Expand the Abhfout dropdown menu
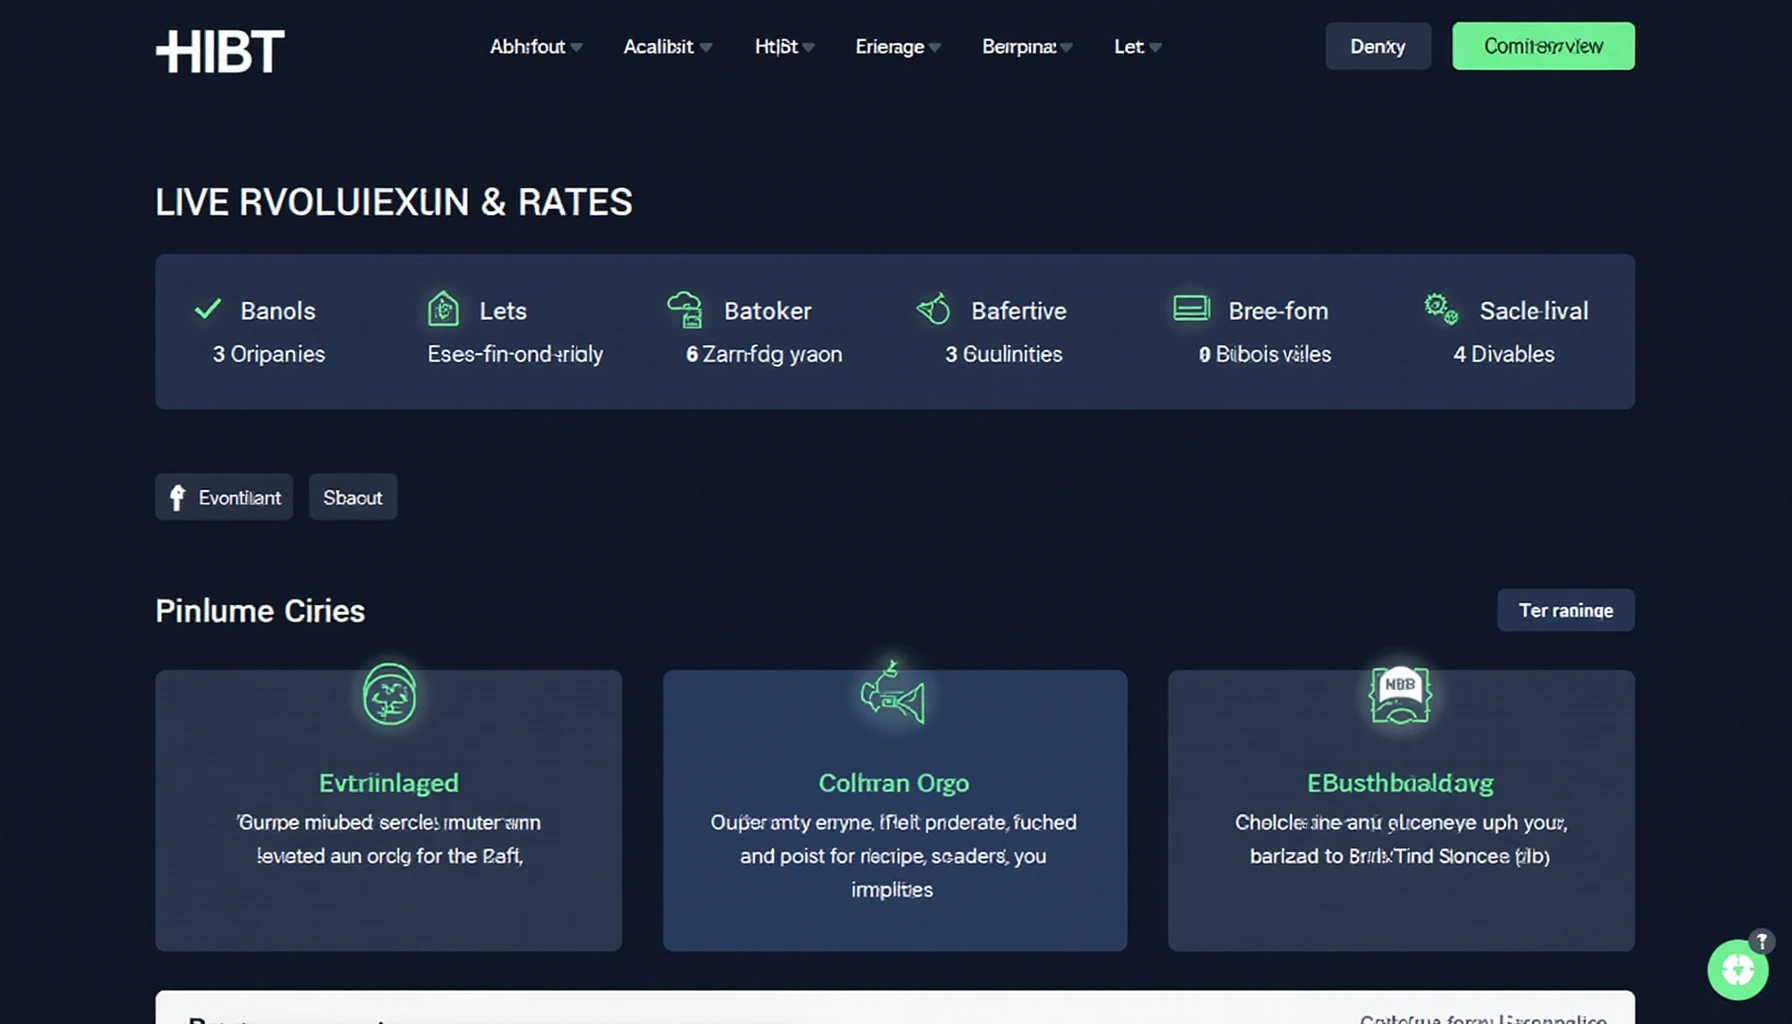 click(x=535, y=47)
